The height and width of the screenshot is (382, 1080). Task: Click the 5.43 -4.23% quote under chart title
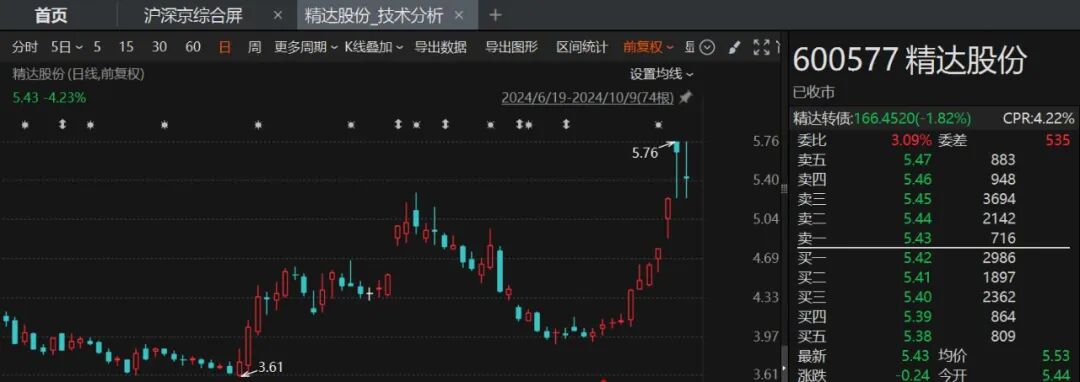pyautogui.click(x=50, y=98)
